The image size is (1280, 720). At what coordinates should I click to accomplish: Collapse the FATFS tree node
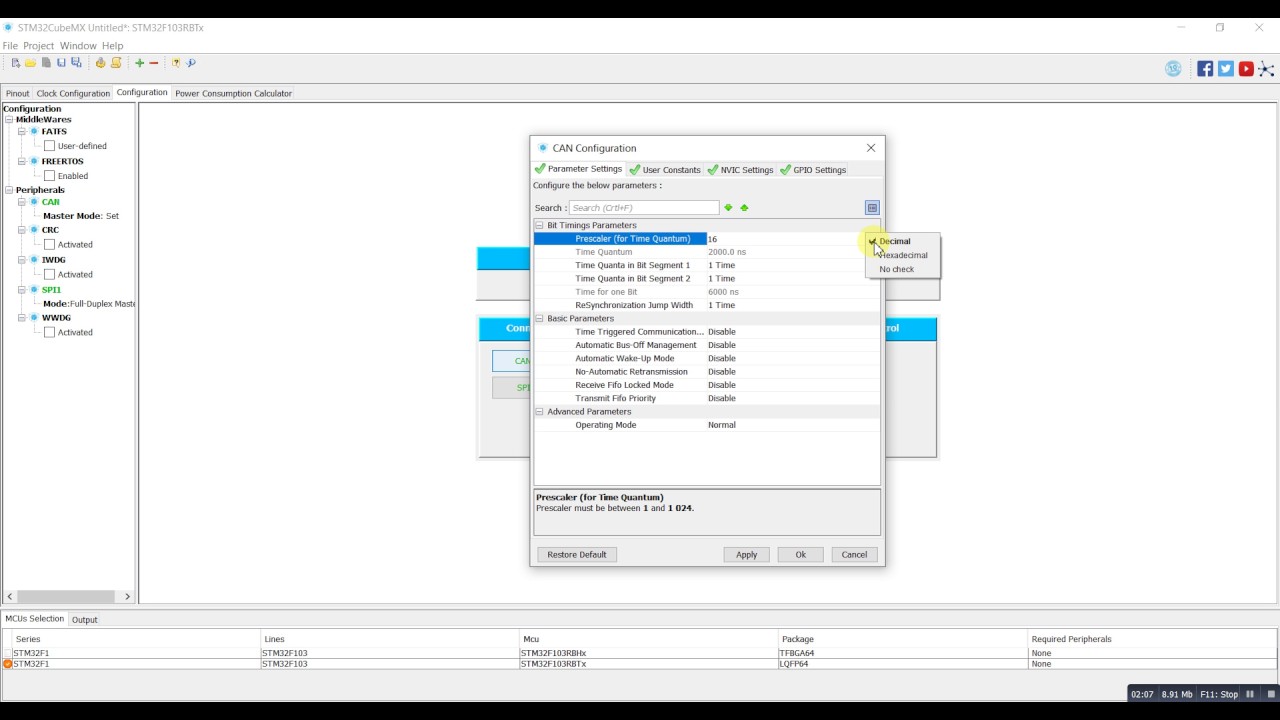pyautogui.click(x=21, y=132)
